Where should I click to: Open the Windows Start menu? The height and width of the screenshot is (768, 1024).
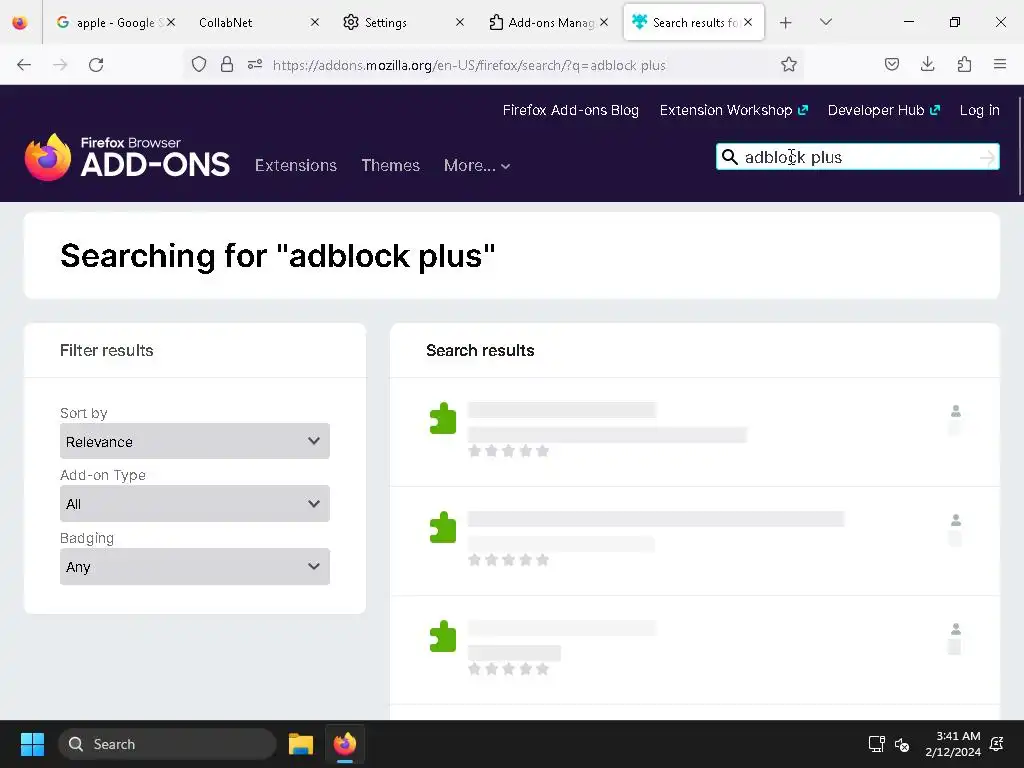tap(32, 744)
